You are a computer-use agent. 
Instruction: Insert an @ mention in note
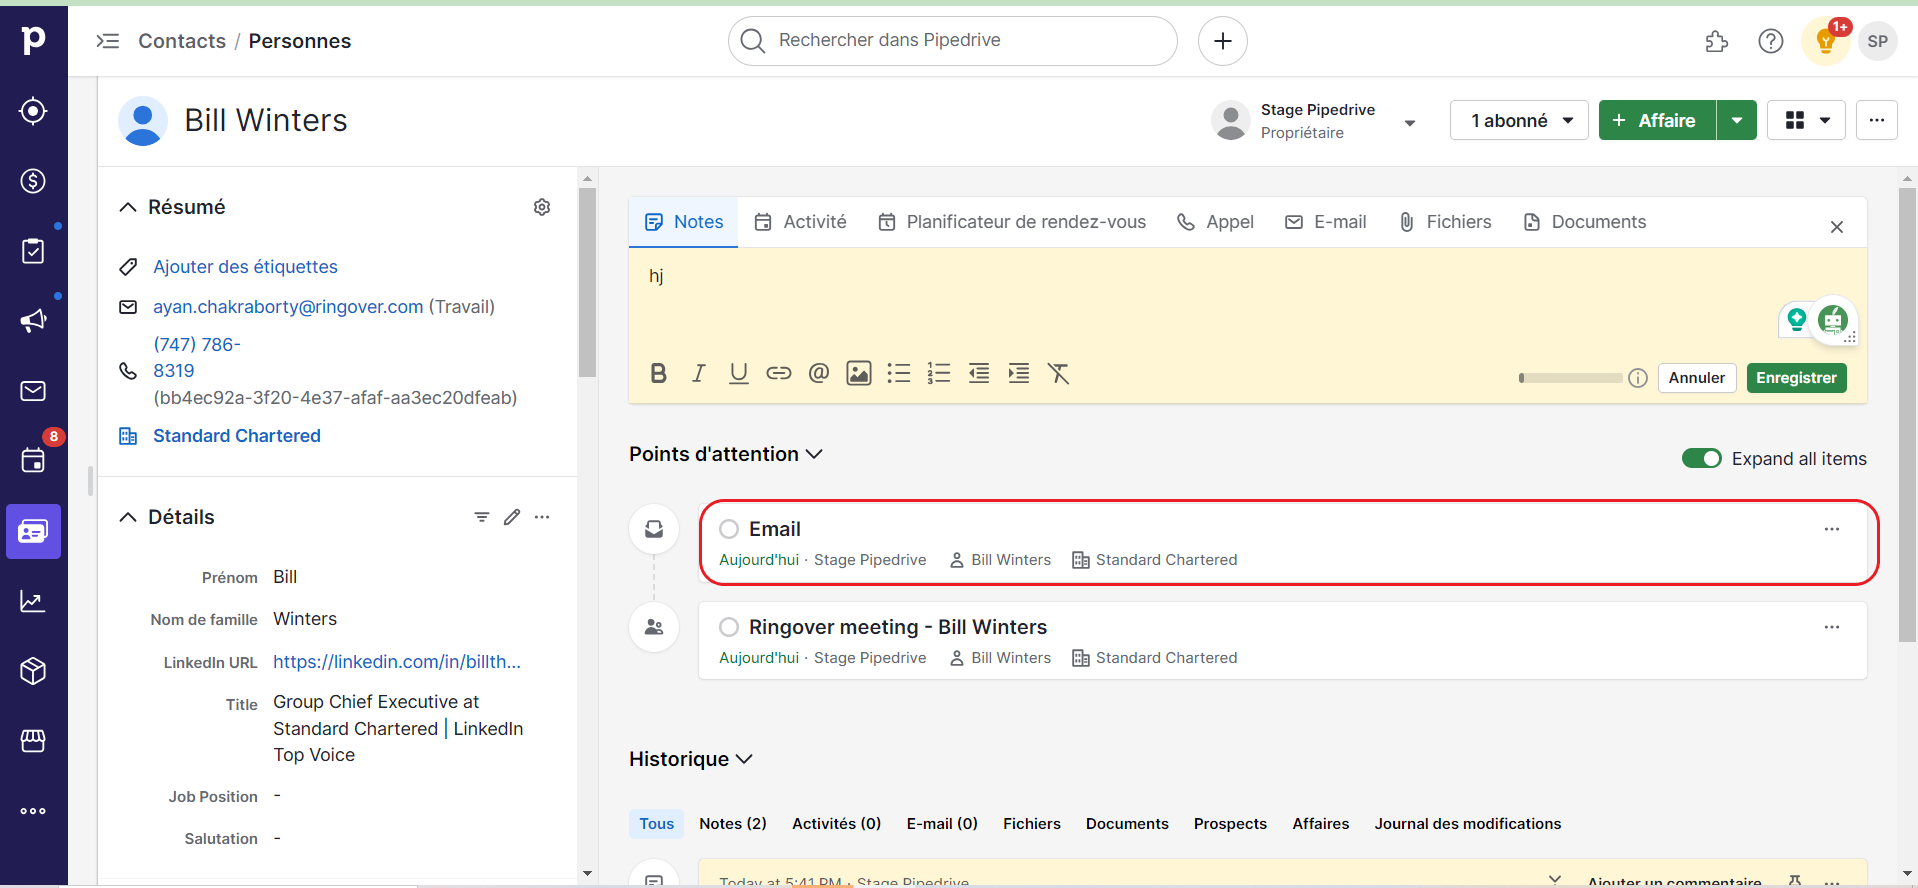point(819,374)
